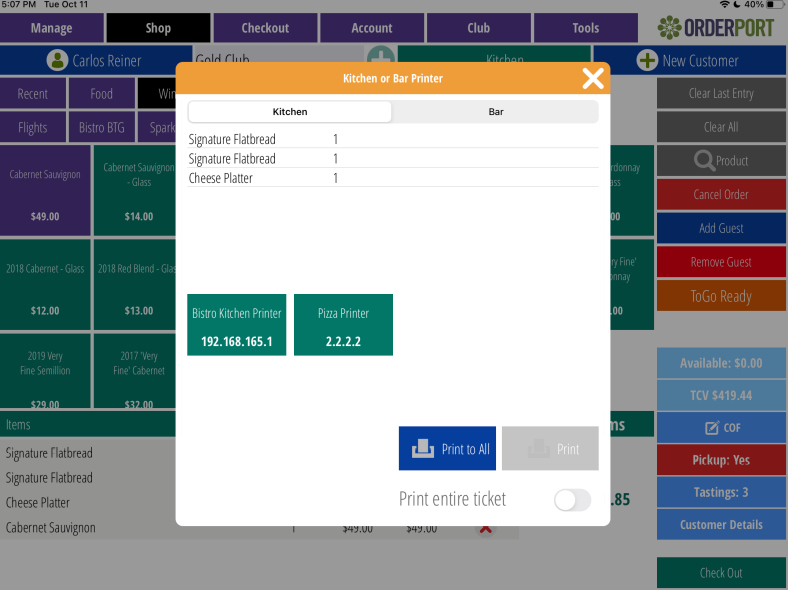The height and width of the screenshot is (590, 788).
Task: Click the green plus icon beside Gold Club
Action: tap(381, 54)
